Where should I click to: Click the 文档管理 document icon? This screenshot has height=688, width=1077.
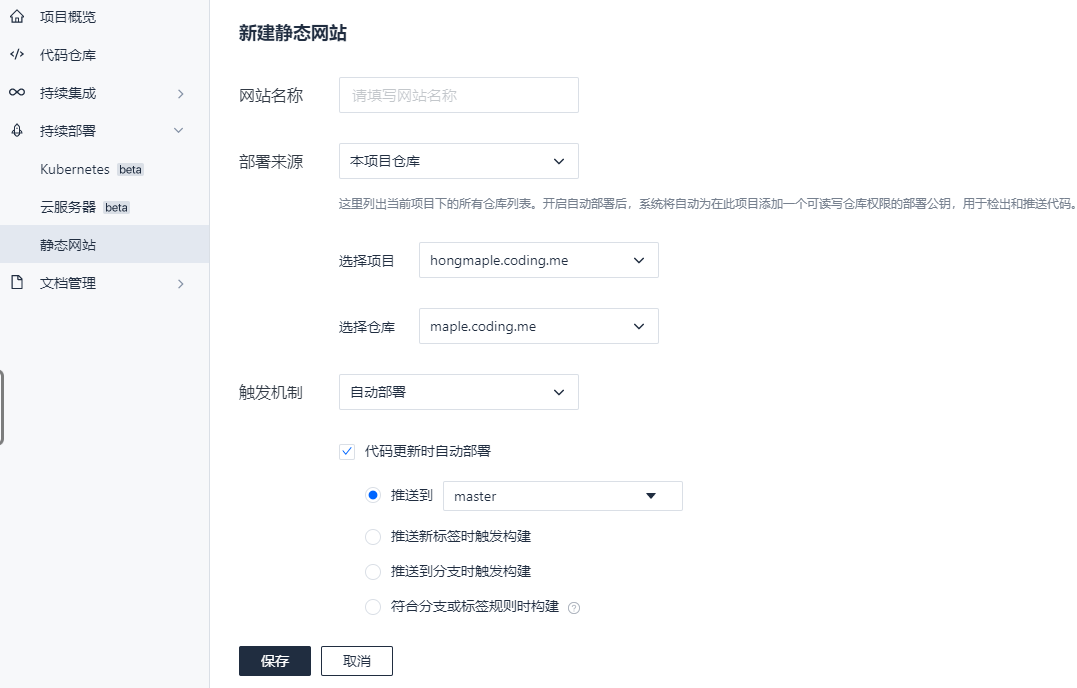[16, 282]
